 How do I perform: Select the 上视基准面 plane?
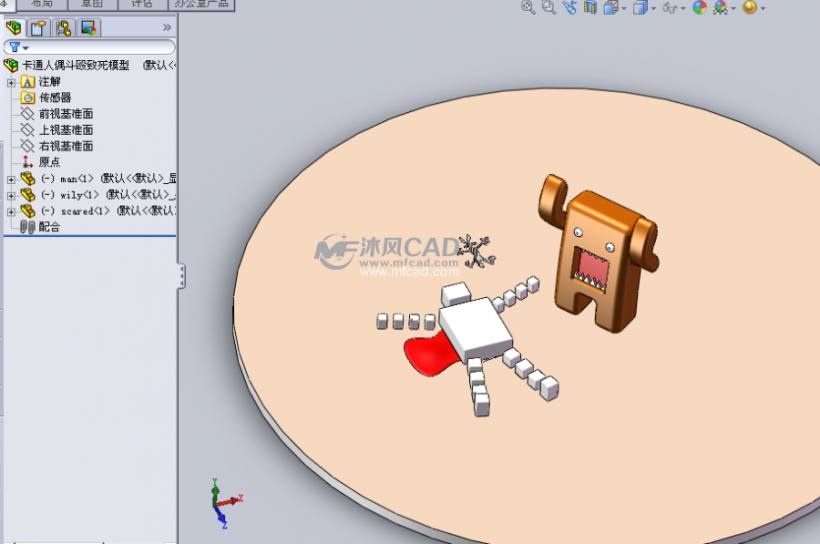pos(66,130)
